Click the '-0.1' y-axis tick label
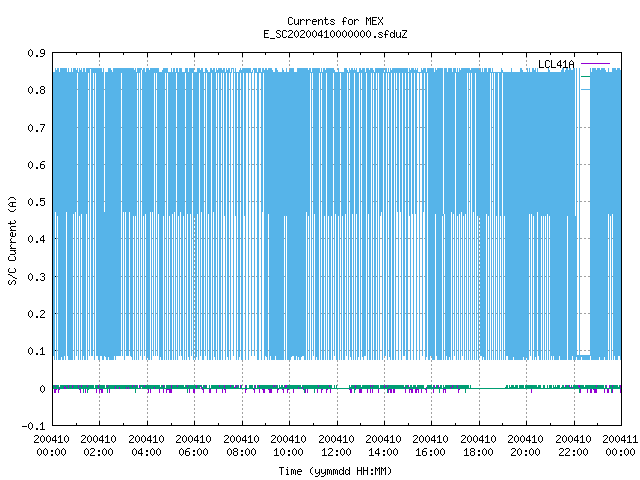This screenshot has width=640, height=480. (34, 426)
